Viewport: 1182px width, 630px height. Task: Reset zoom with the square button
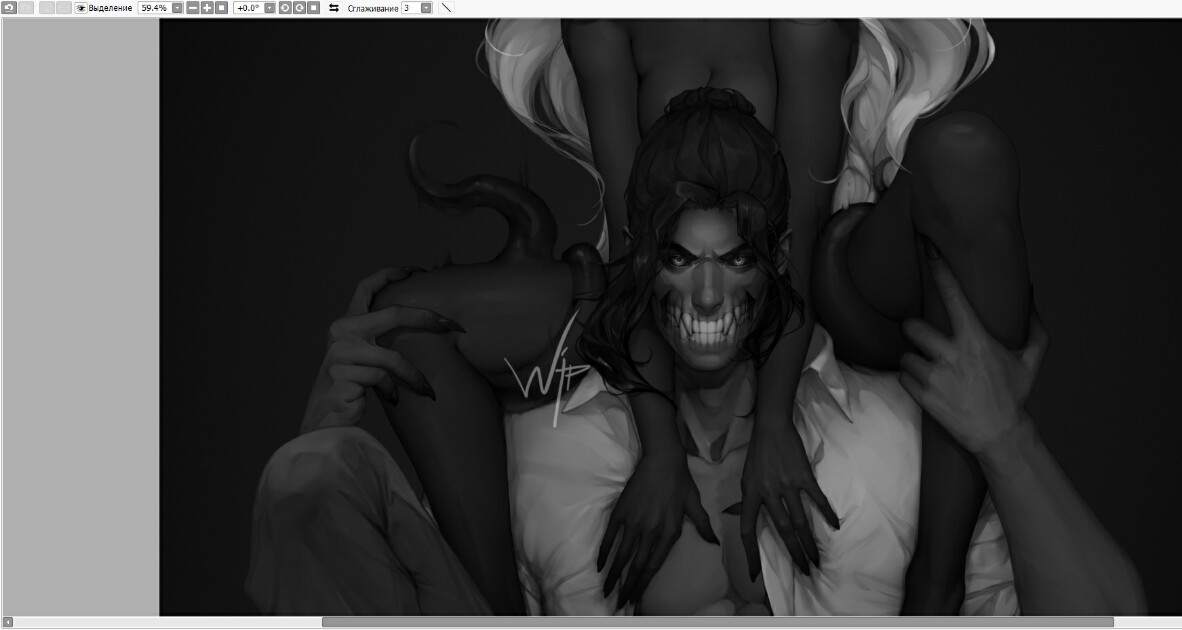[x=222, y=8]
